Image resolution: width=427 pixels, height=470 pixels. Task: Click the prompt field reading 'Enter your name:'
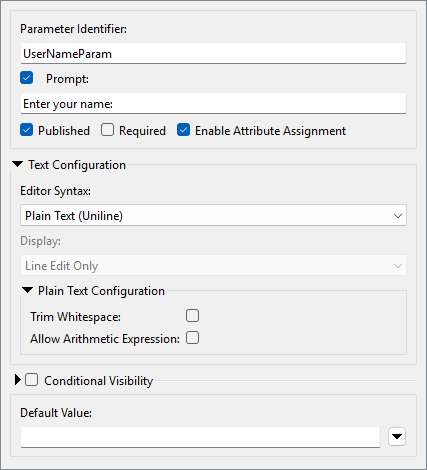pos(213,103)
